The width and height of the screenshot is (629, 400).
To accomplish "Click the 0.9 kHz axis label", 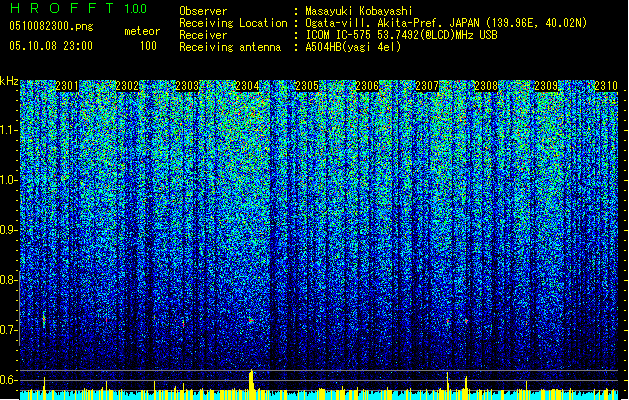I will coord(8,230).
